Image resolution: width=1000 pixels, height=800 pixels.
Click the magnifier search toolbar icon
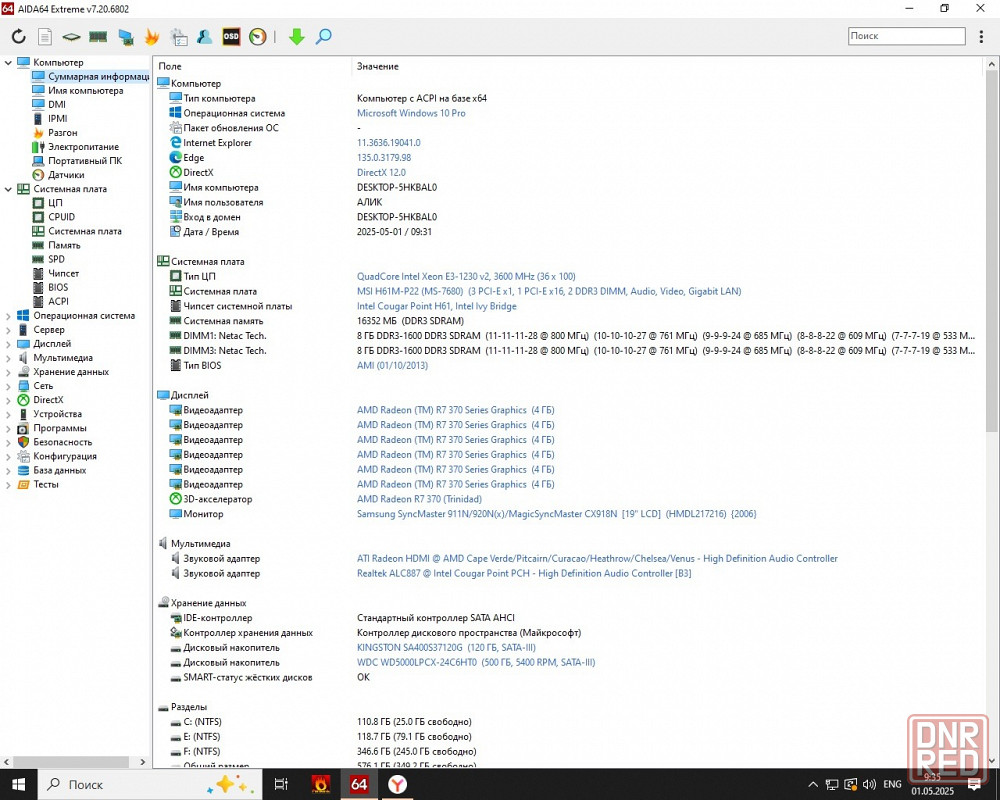point(324,36)
